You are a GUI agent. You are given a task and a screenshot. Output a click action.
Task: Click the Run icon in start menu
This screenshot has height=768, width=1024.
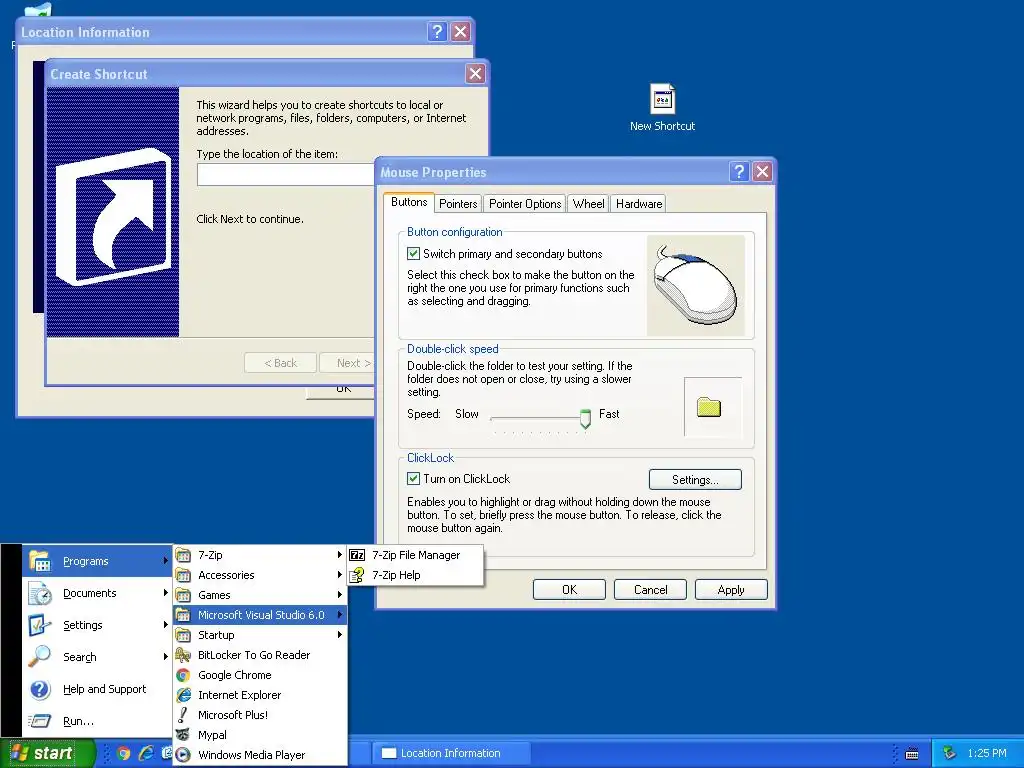point(40,721)
